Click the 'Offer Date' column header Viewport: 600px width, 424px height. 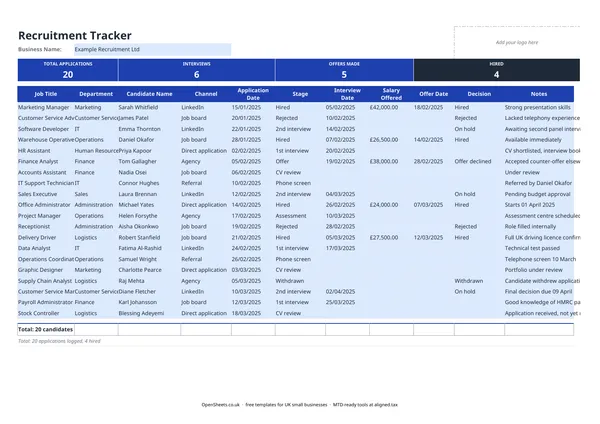[434, 94]
